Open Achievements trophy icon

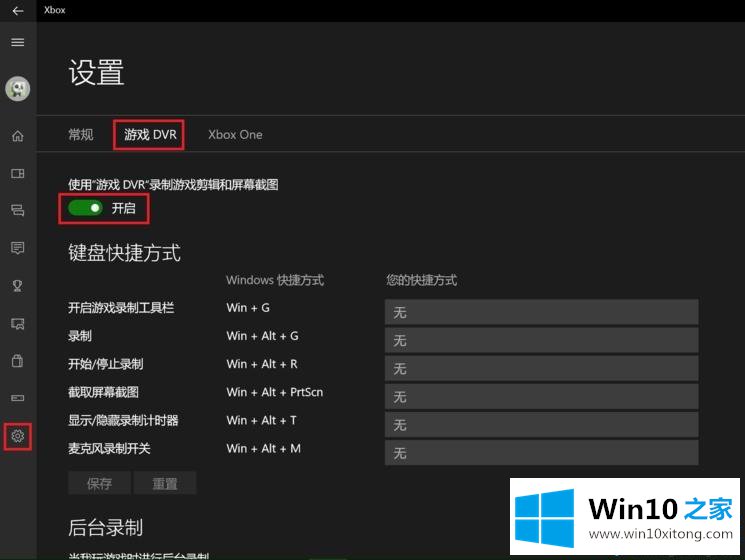point(17,285)
